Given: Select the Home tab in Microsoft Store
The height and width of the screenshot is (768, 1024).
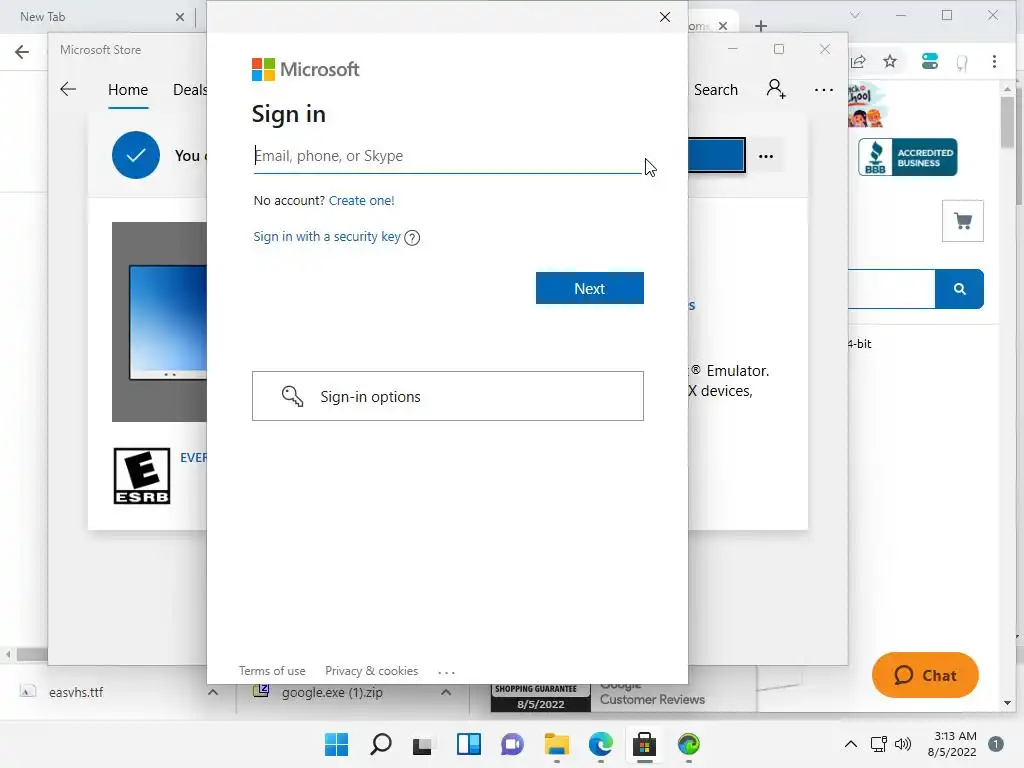Looking at the screenshot, I should click(x=128, y=90).
